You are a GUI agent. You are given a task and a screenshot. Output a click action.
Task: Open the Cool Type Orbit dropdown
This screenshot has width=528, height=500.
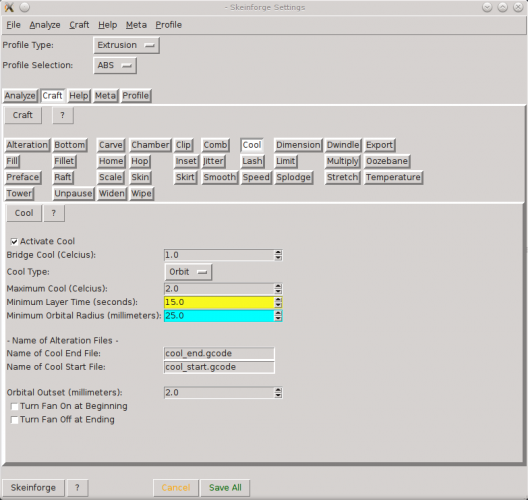click(x=188, y=272)
